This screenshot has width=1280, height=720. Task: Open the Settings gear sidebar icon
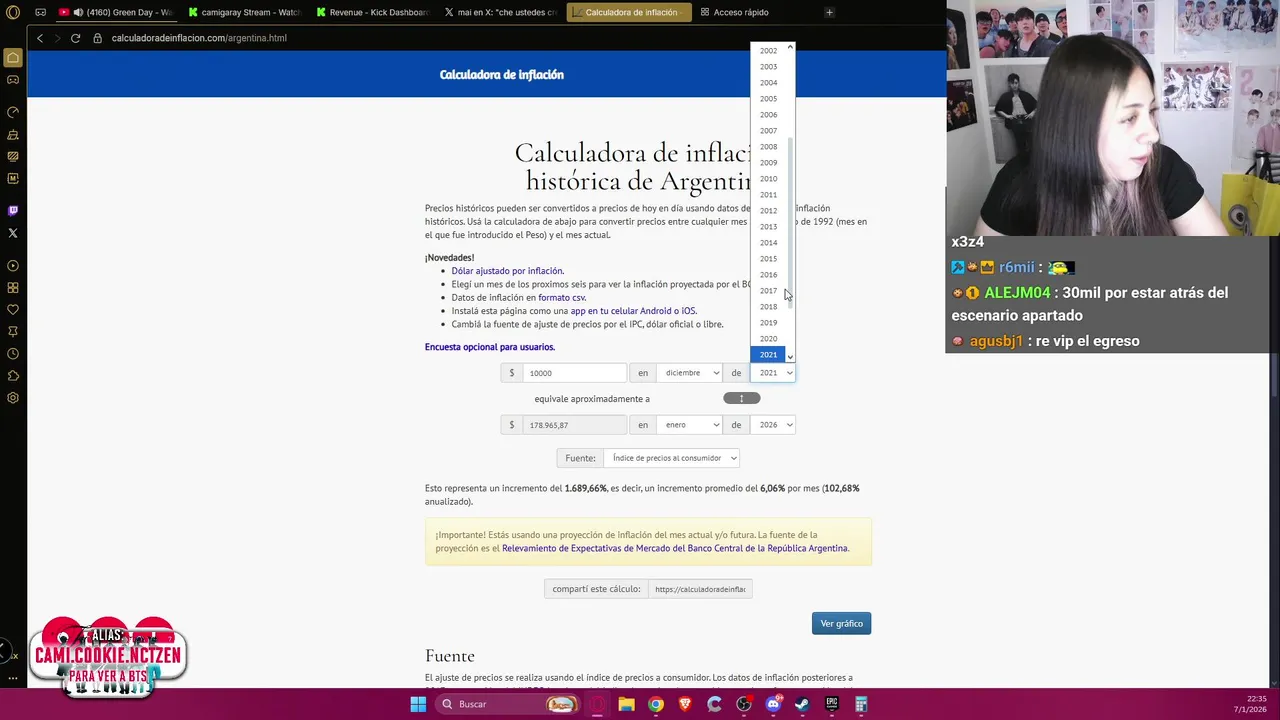(13, 398)
